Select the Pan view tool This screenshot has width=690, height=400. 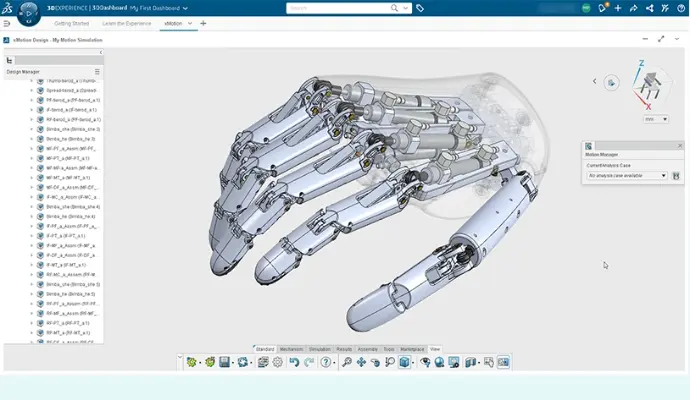361,362
